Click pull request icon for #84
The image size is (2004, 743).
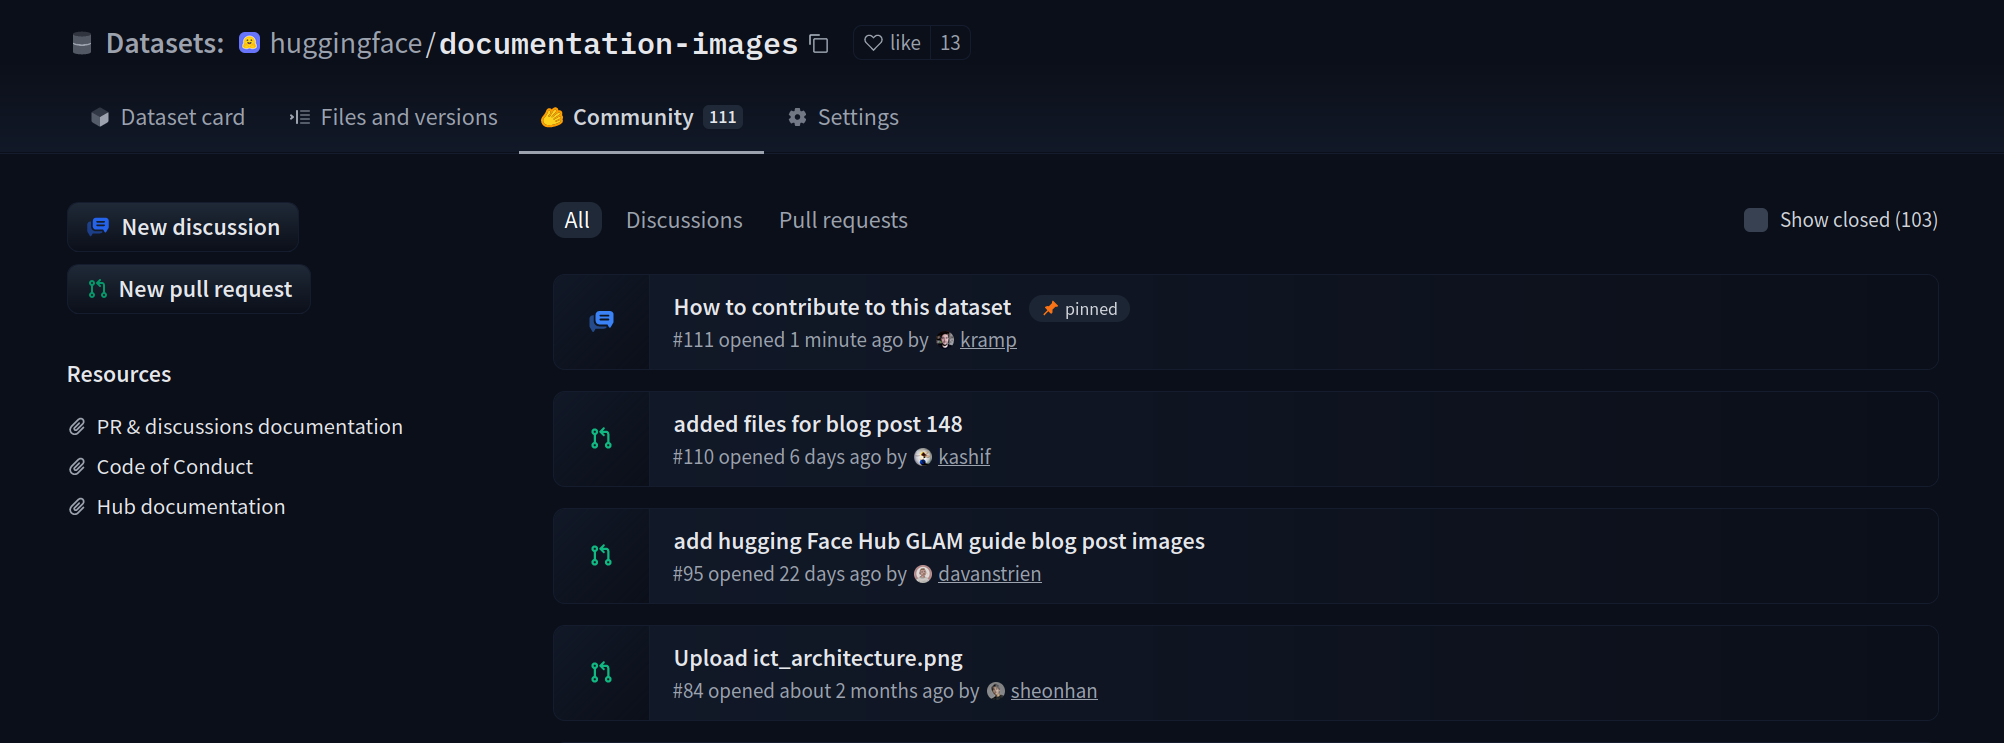click(x=601, y=672)
